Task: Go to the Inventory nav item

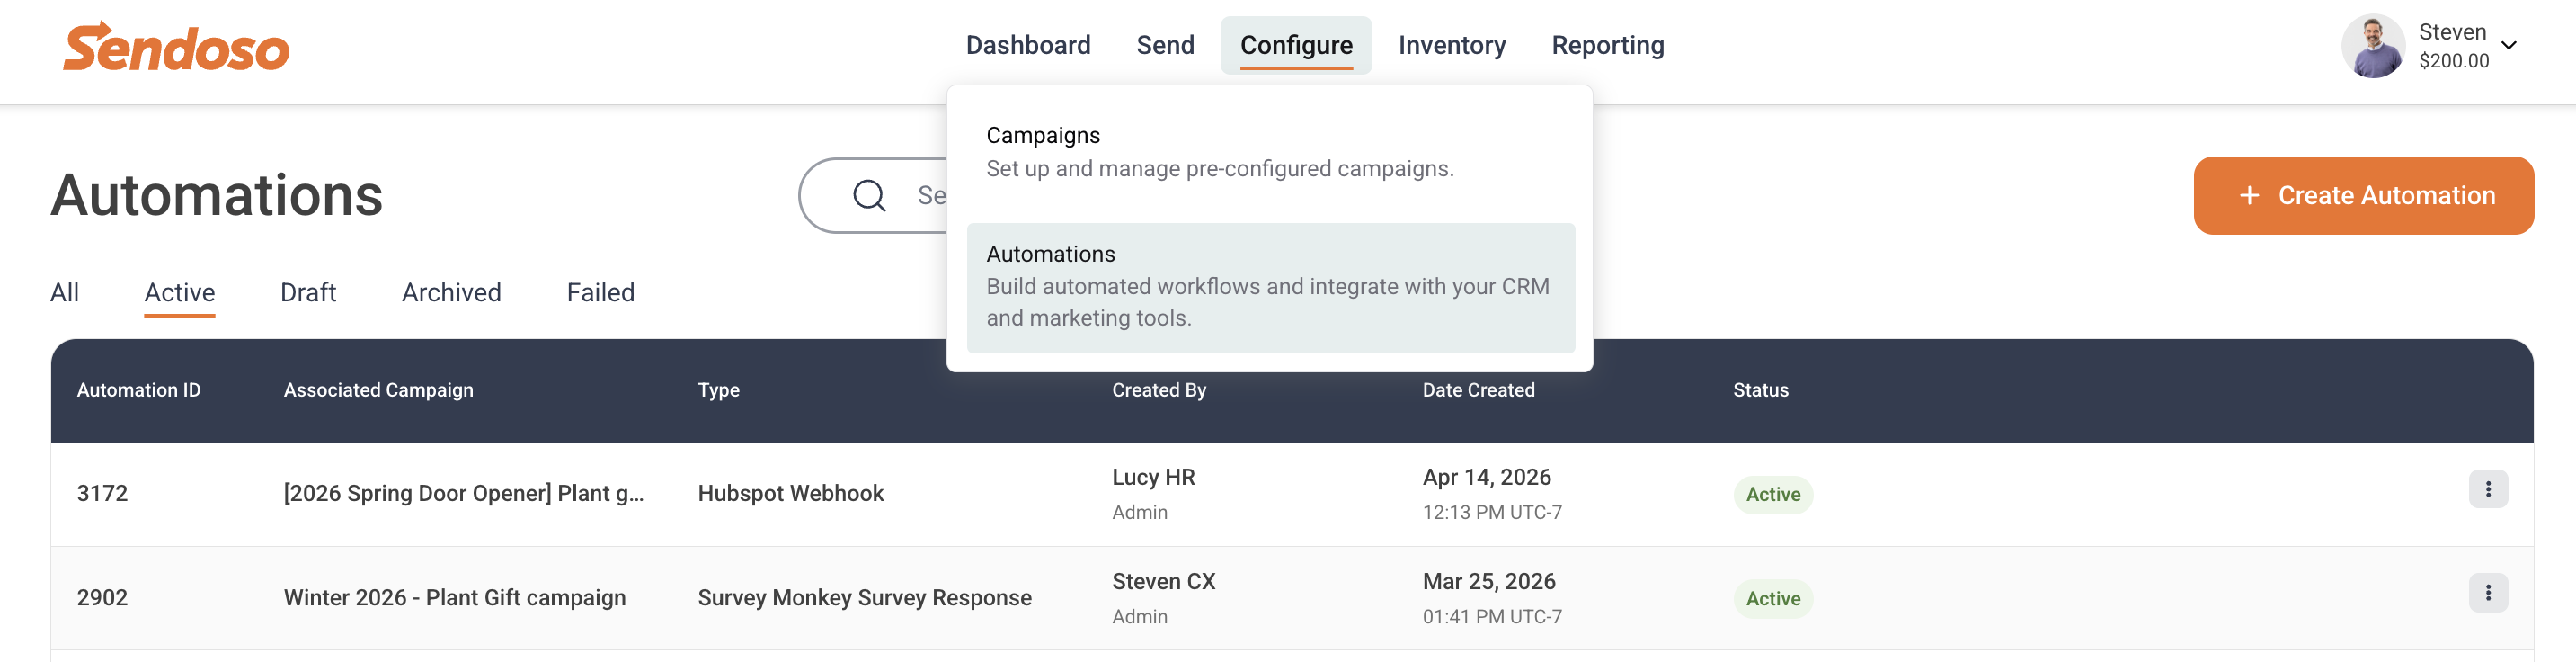Action: point(1451,45)
